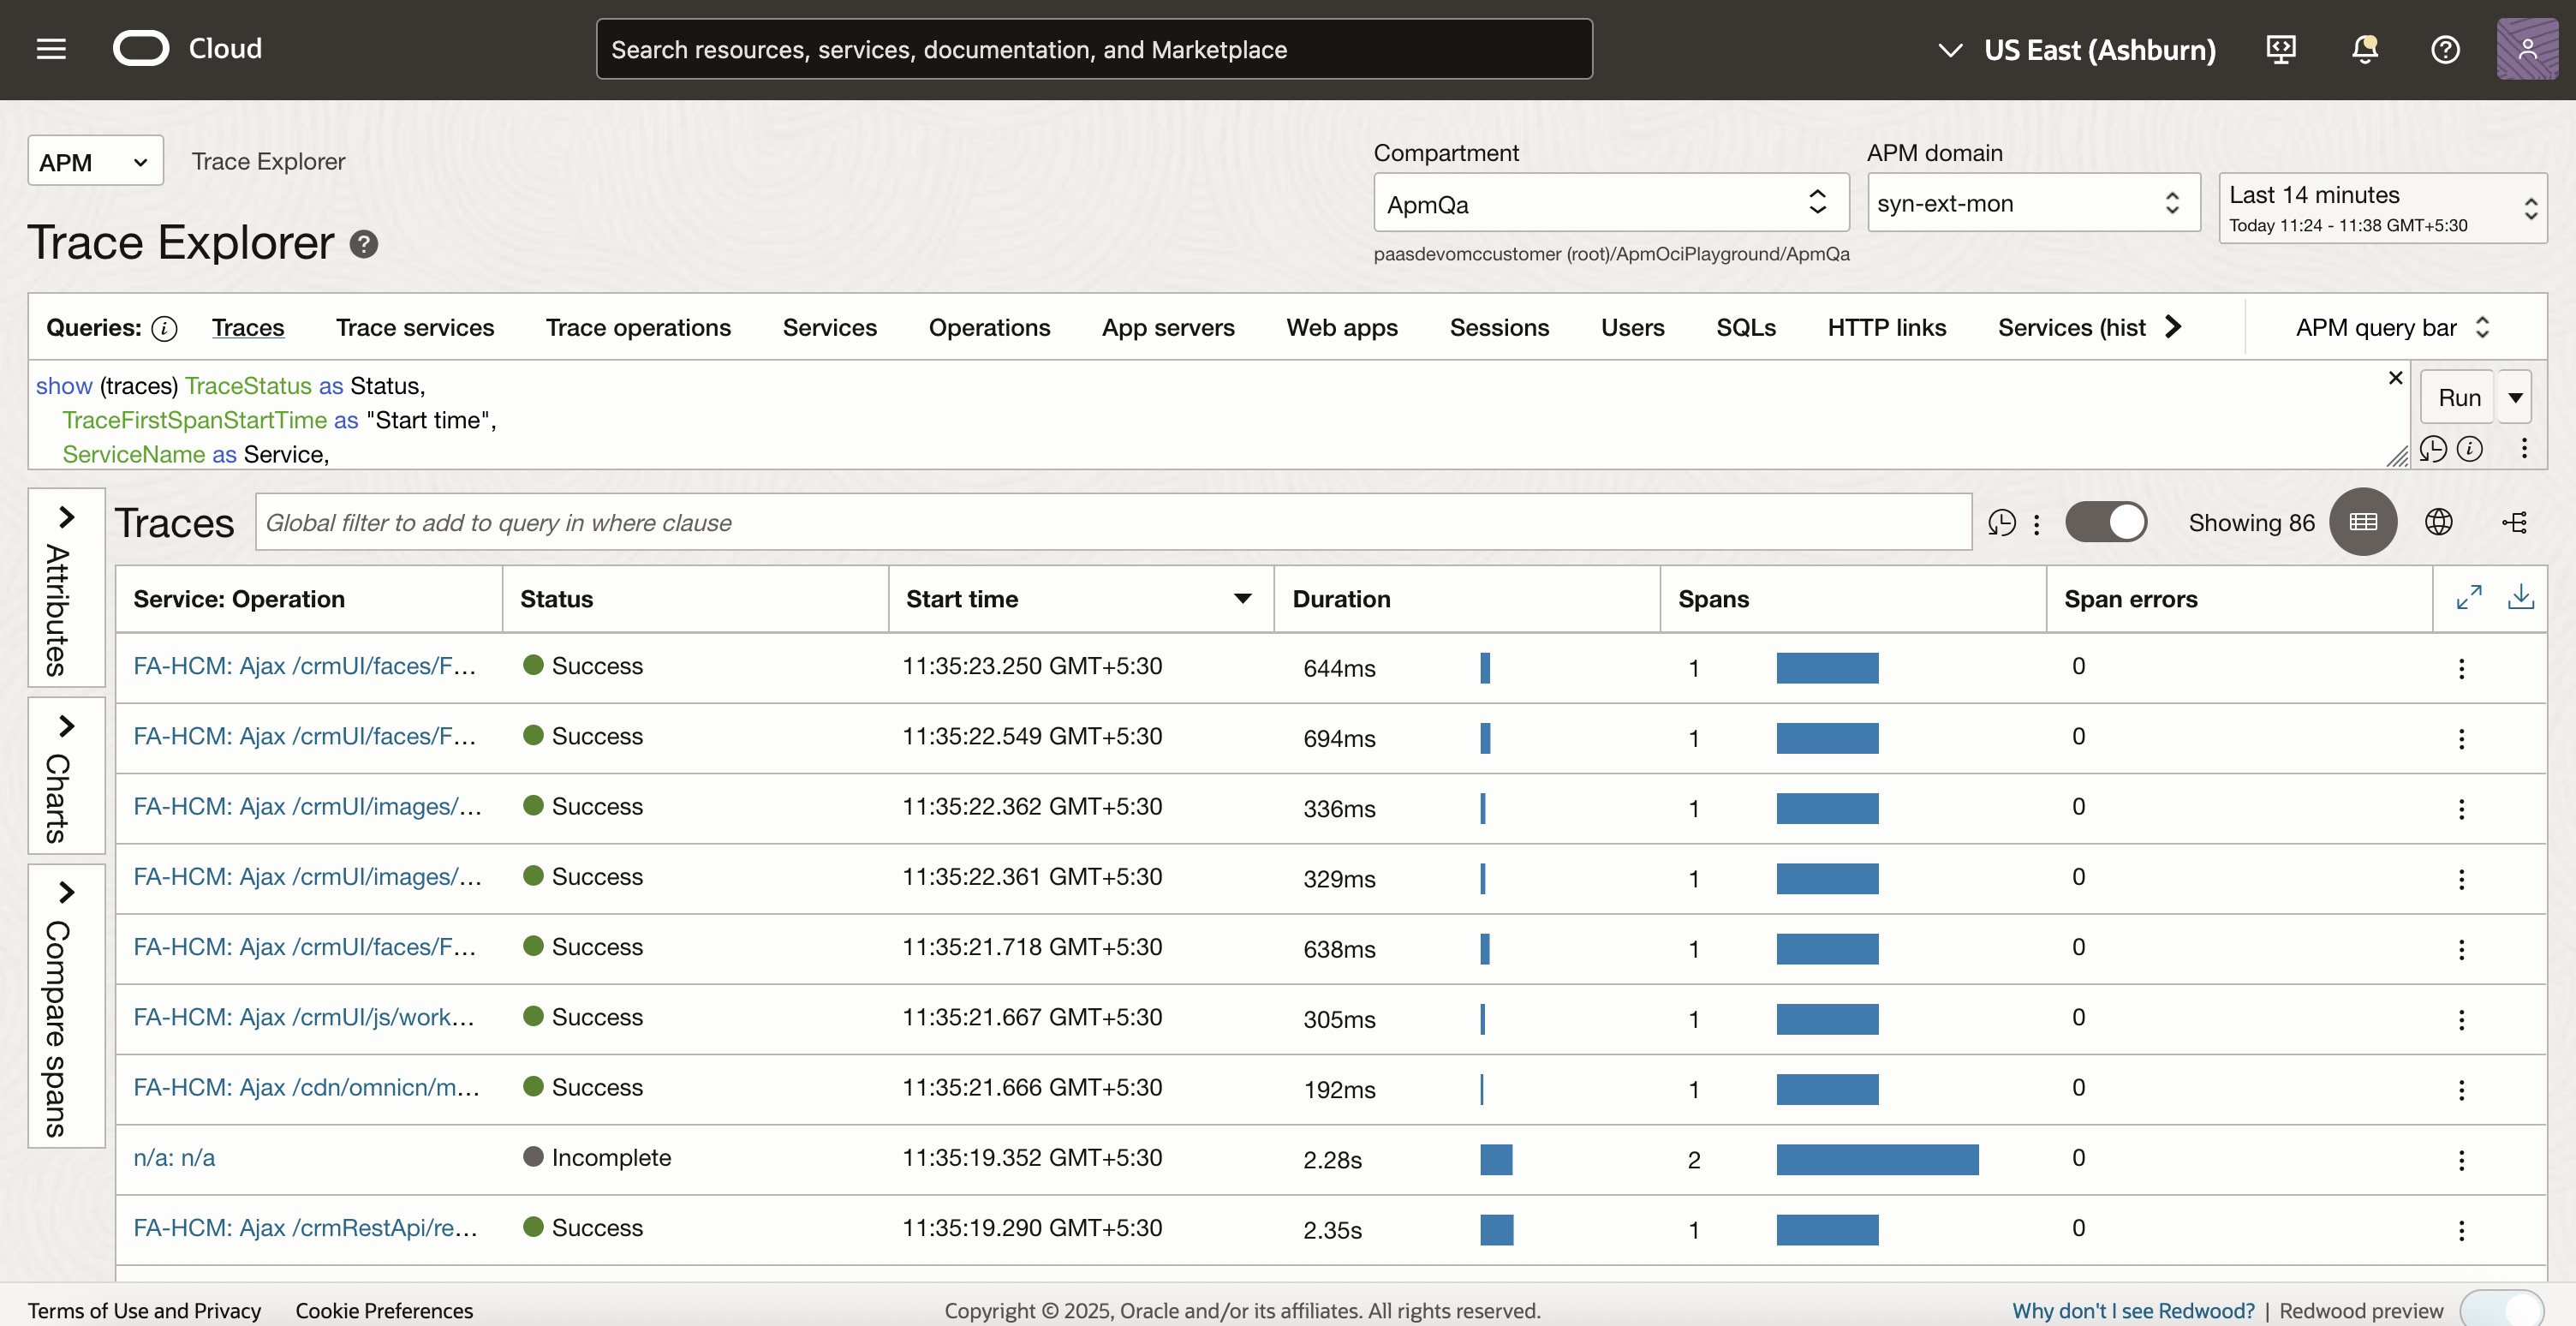Click the Global filter input field
Image resolution: width=2576 pixels, height=1326 pixels.
(1112, 522)
